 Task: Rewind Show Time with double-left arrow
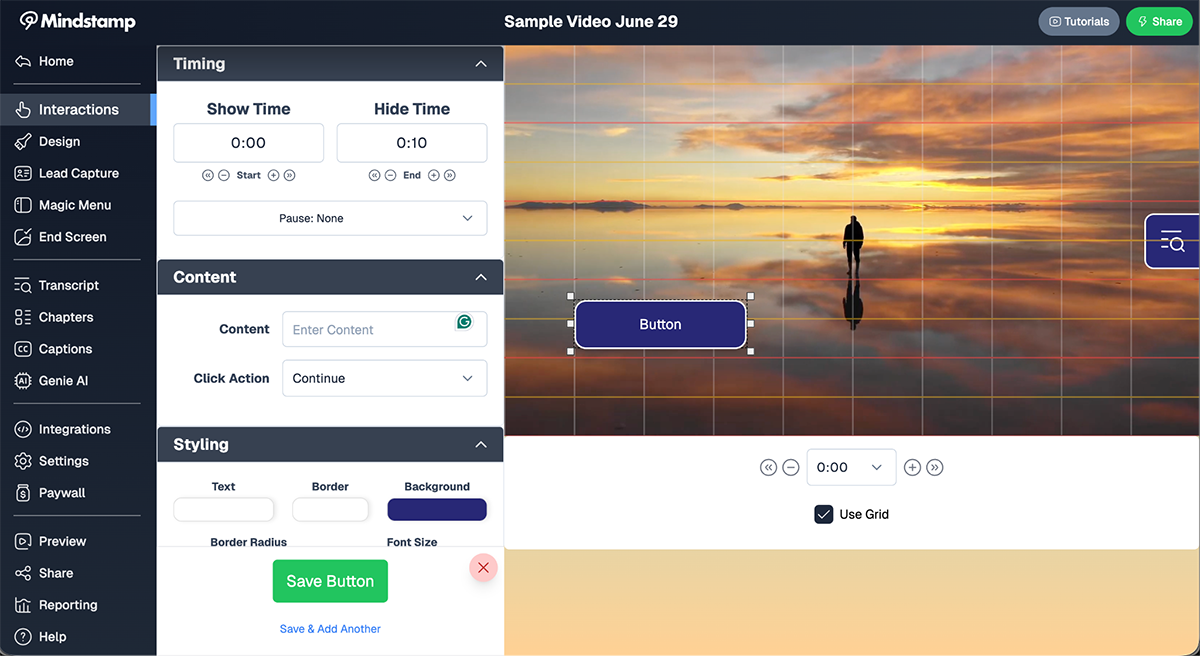208,175
